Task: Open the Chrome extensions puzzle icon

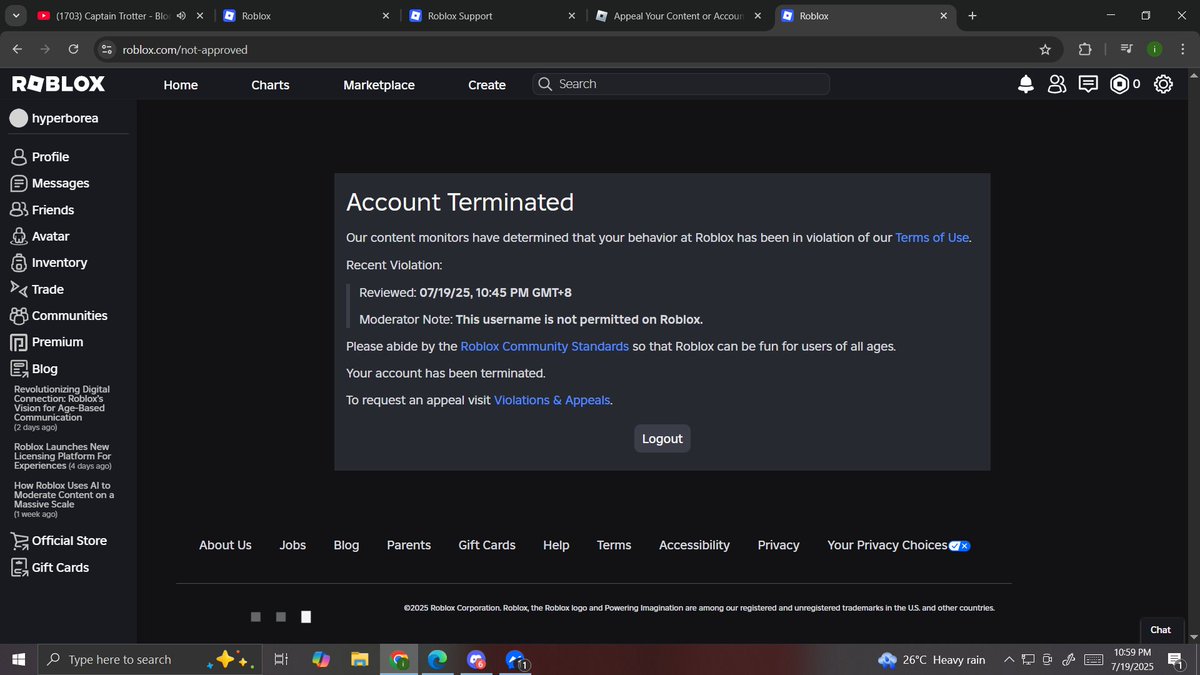Action: 1085,49
